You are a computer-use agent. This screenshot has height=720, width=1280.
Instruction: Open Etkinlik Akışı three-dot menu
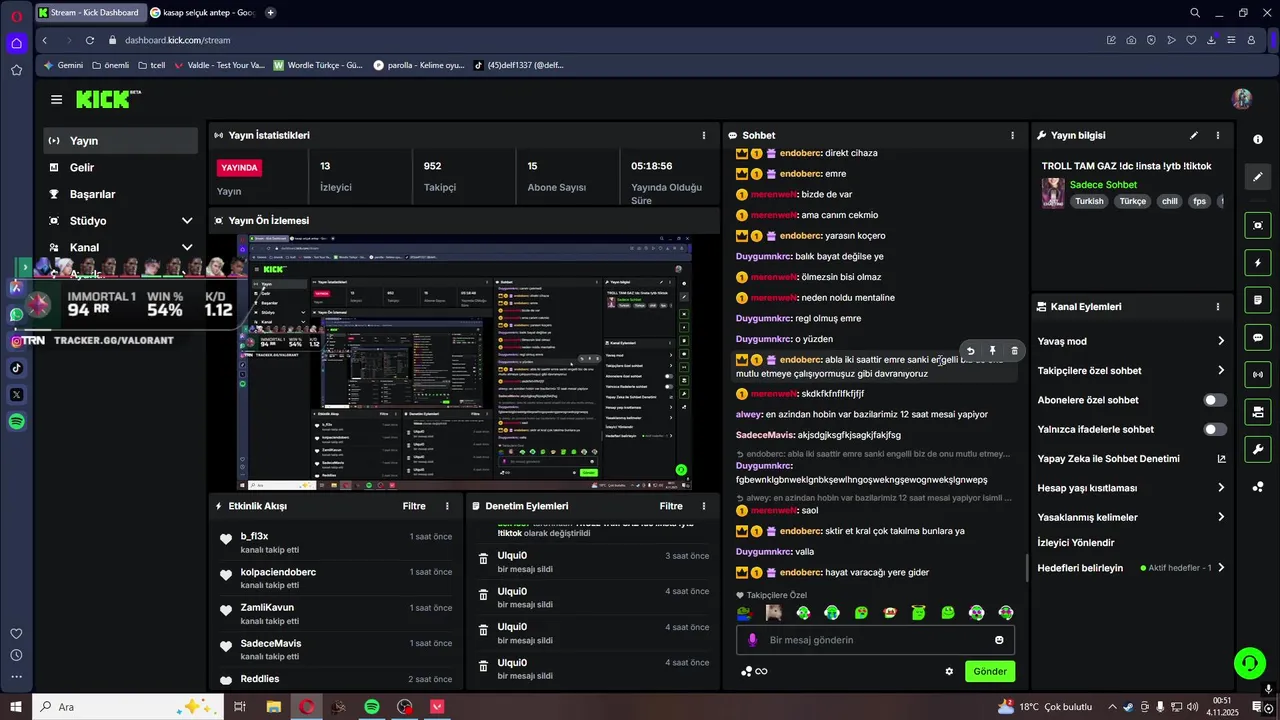447,506
